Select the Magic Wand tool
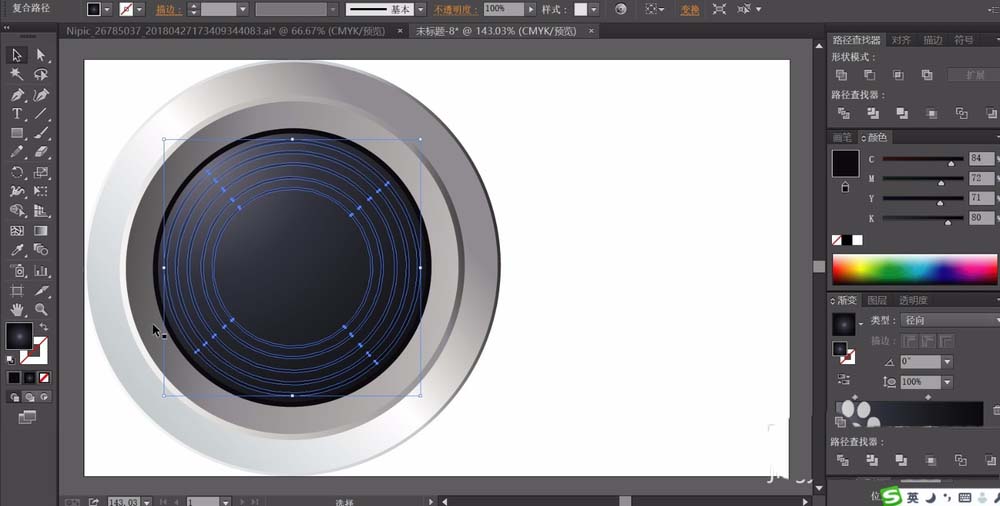 (17, 75)
